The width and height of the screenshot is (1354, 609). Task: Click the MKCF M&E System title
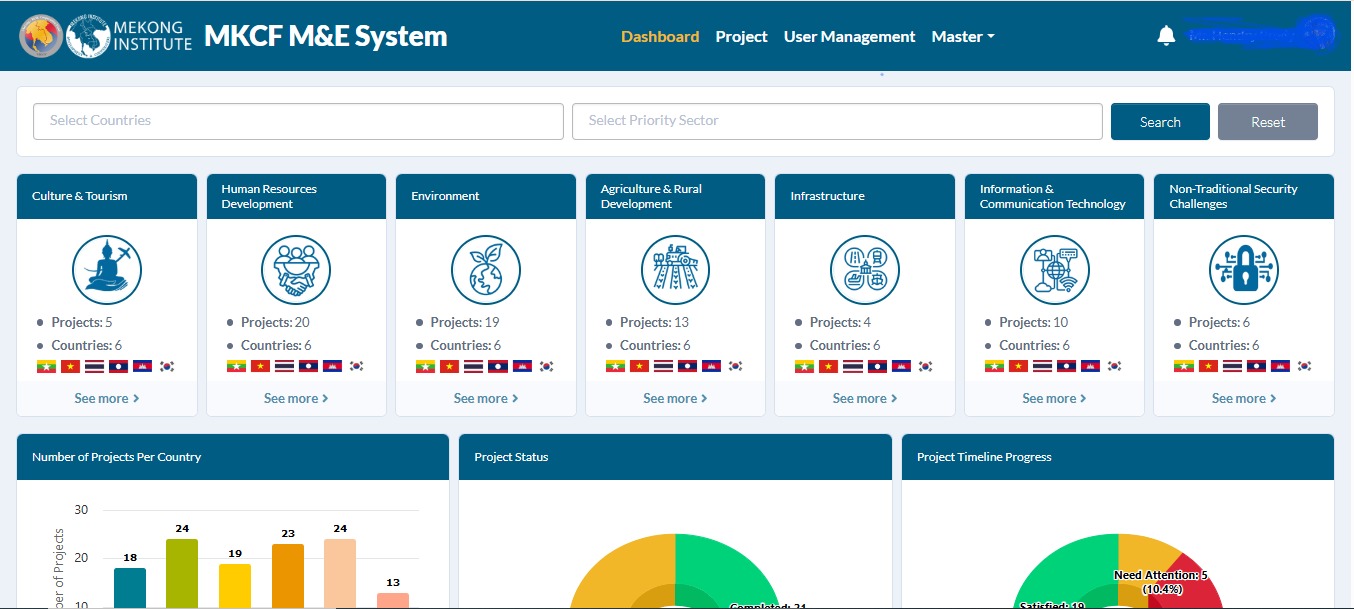click(x=326, y=36)
